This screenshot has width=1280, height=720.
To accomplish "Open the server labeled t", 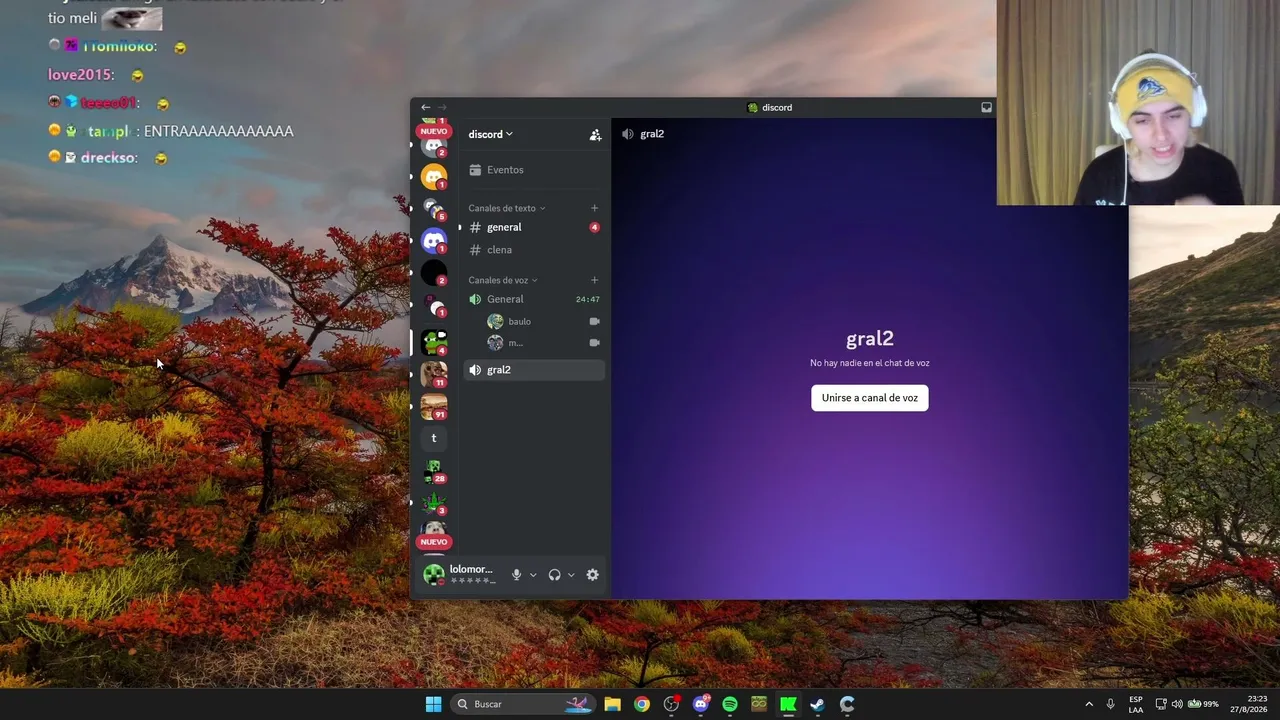I will pos(434,438).
